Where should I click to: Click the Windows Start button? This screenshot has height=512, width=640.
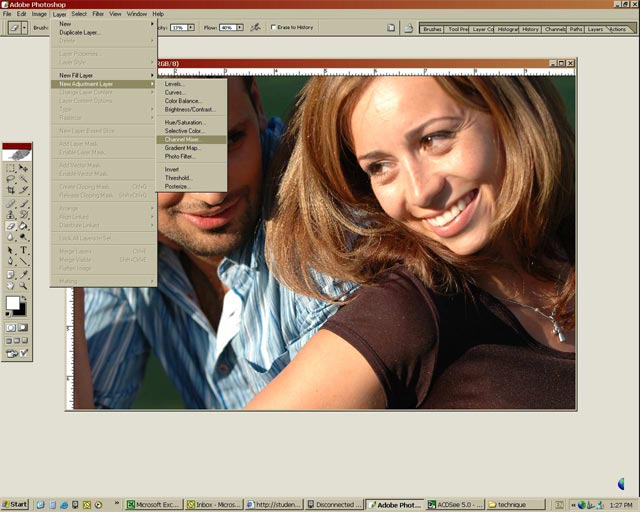[15, 504]
